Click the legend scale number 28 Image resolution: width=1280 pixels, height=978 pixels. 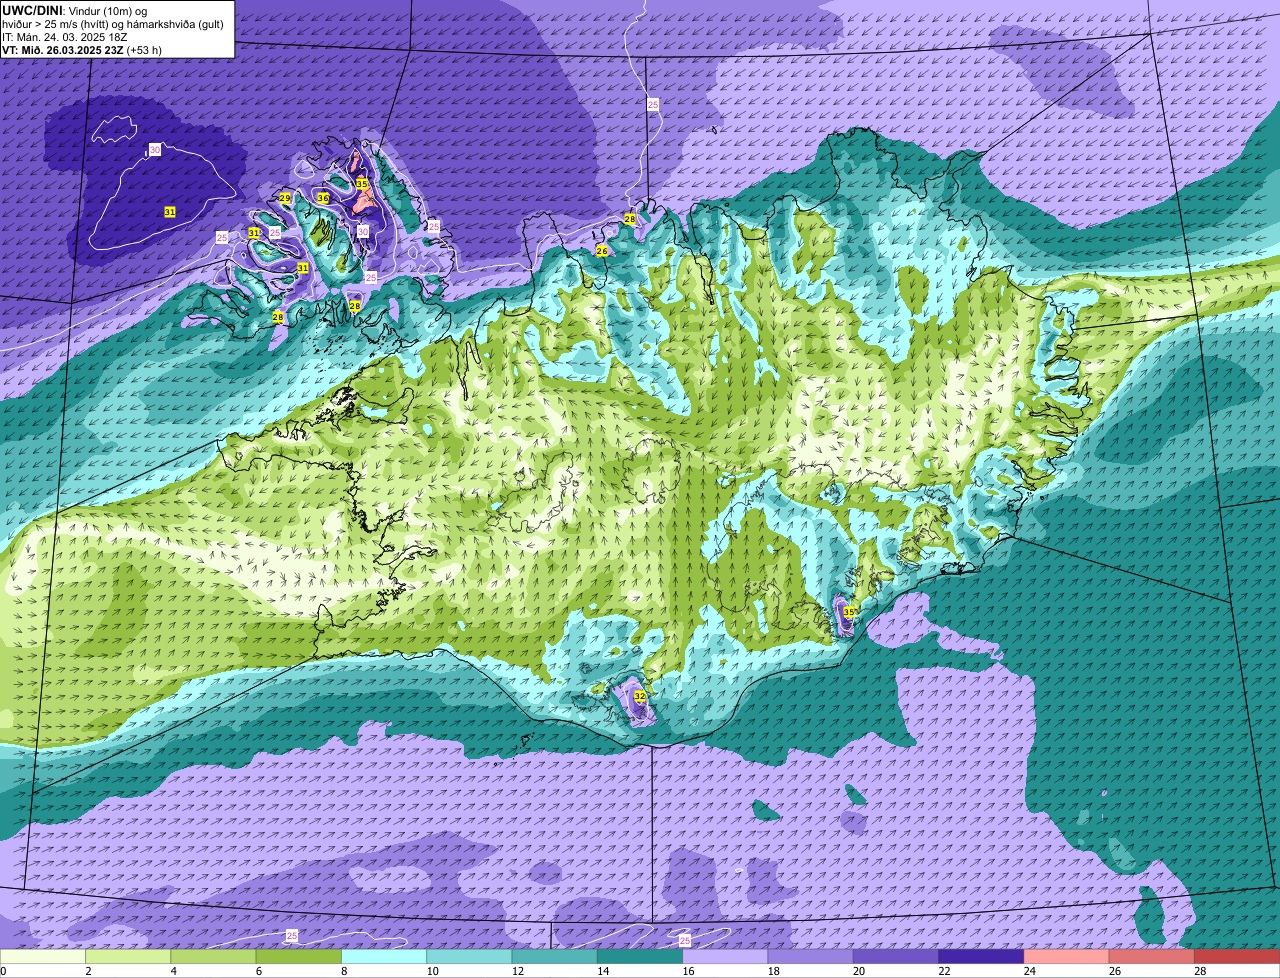pyautogui.click(x=1198, y=971)
